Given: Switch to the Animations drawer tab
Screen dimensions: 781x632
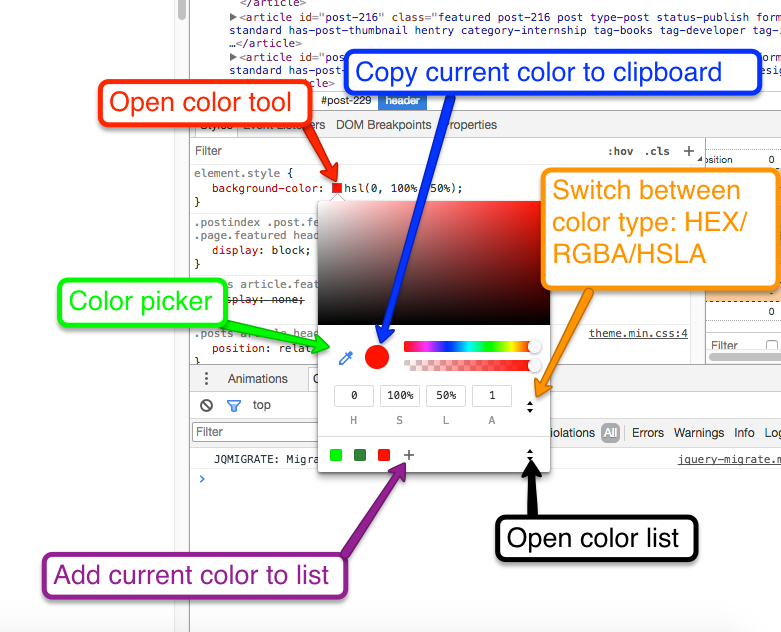Looking at the screenshot, I should click(x=258, y=379).
